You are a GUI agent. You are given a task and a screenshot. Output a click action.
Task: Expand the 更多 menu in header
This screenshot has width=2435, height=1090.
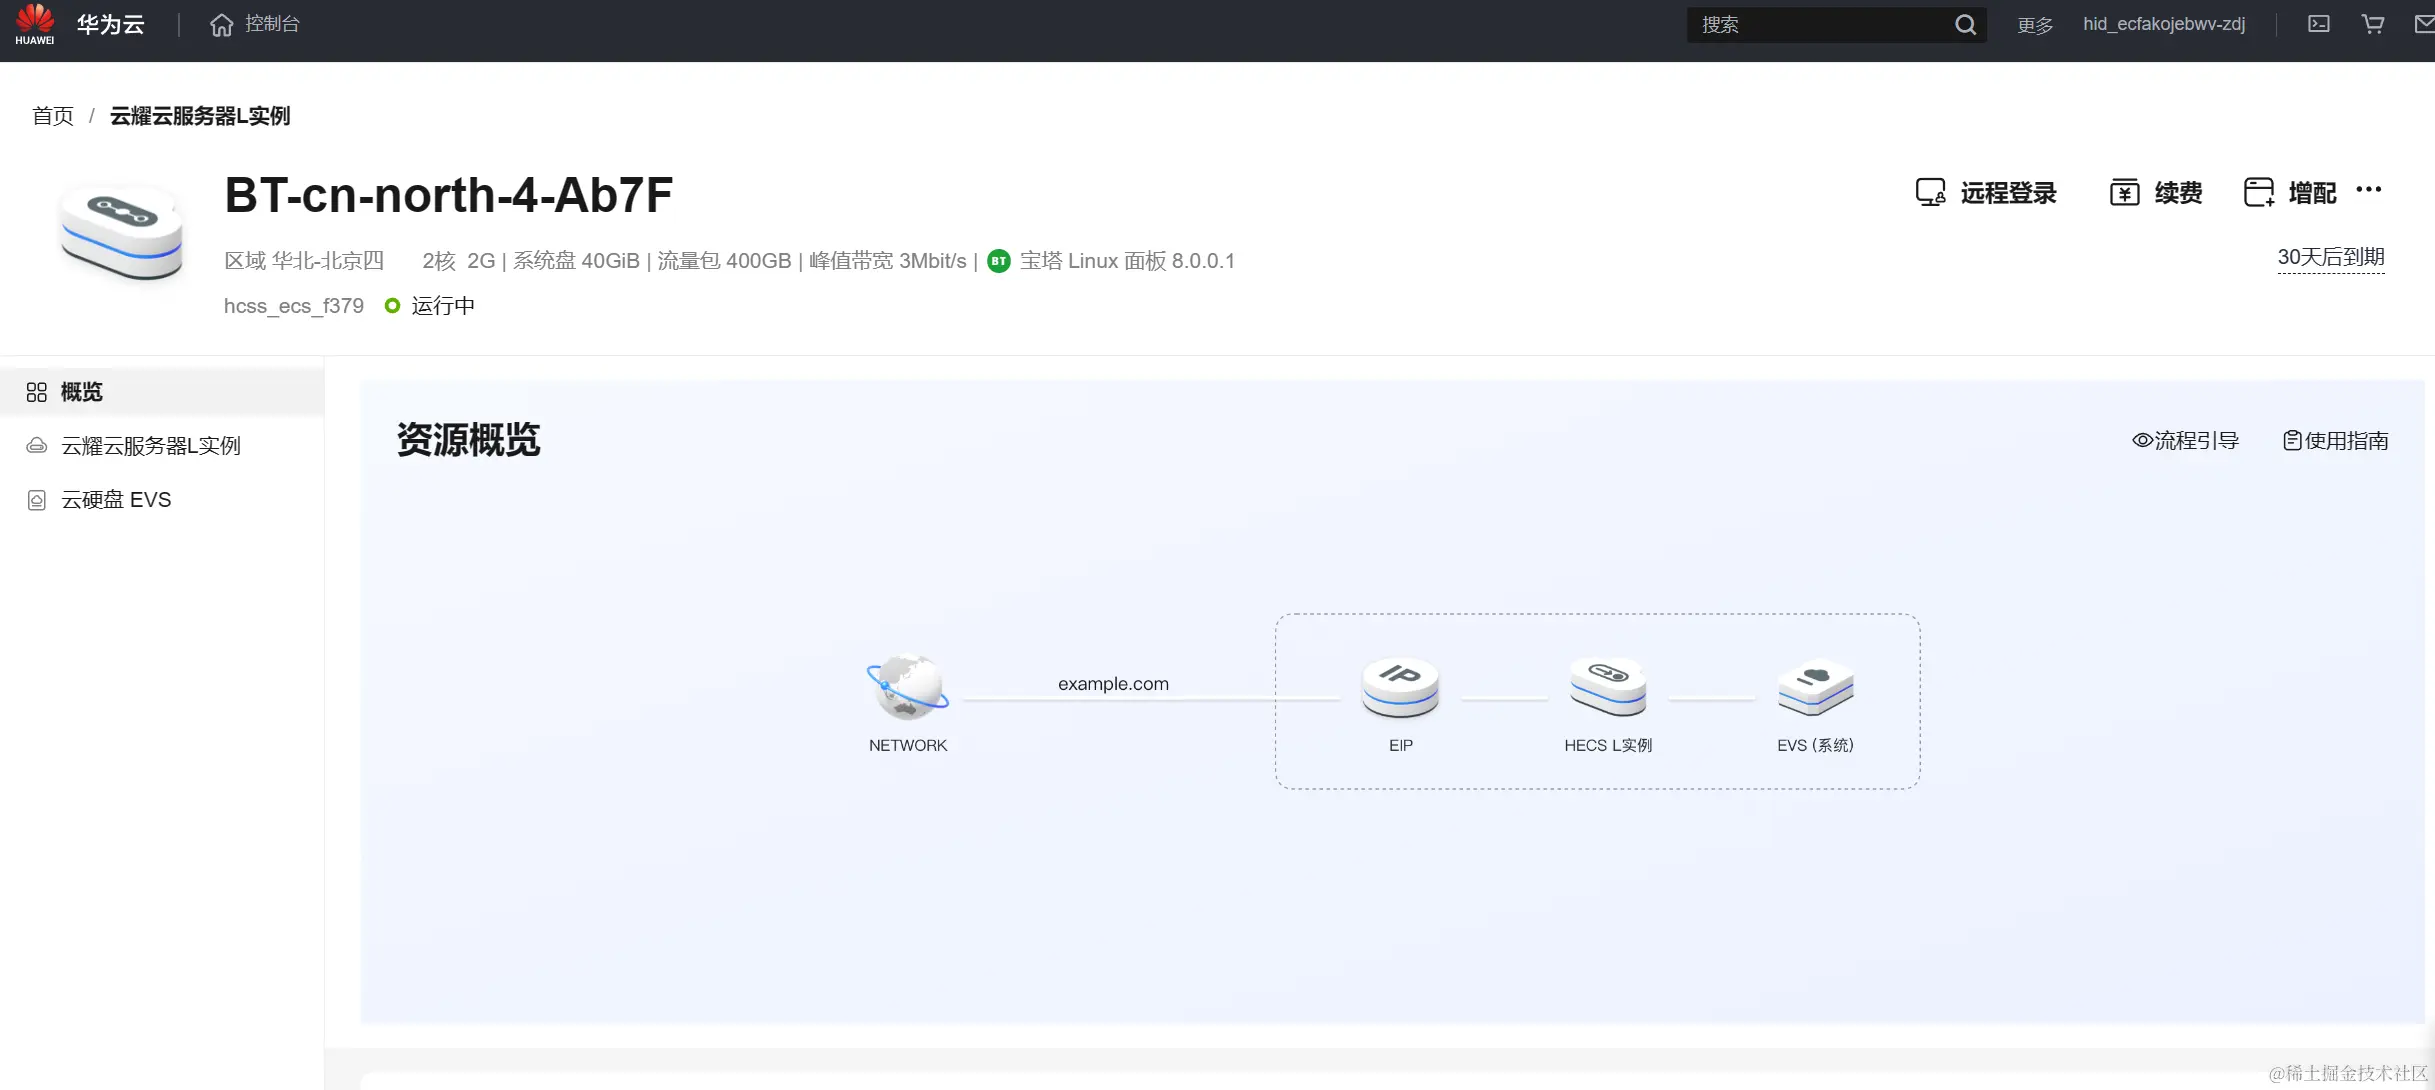(x=2035, y=25)
